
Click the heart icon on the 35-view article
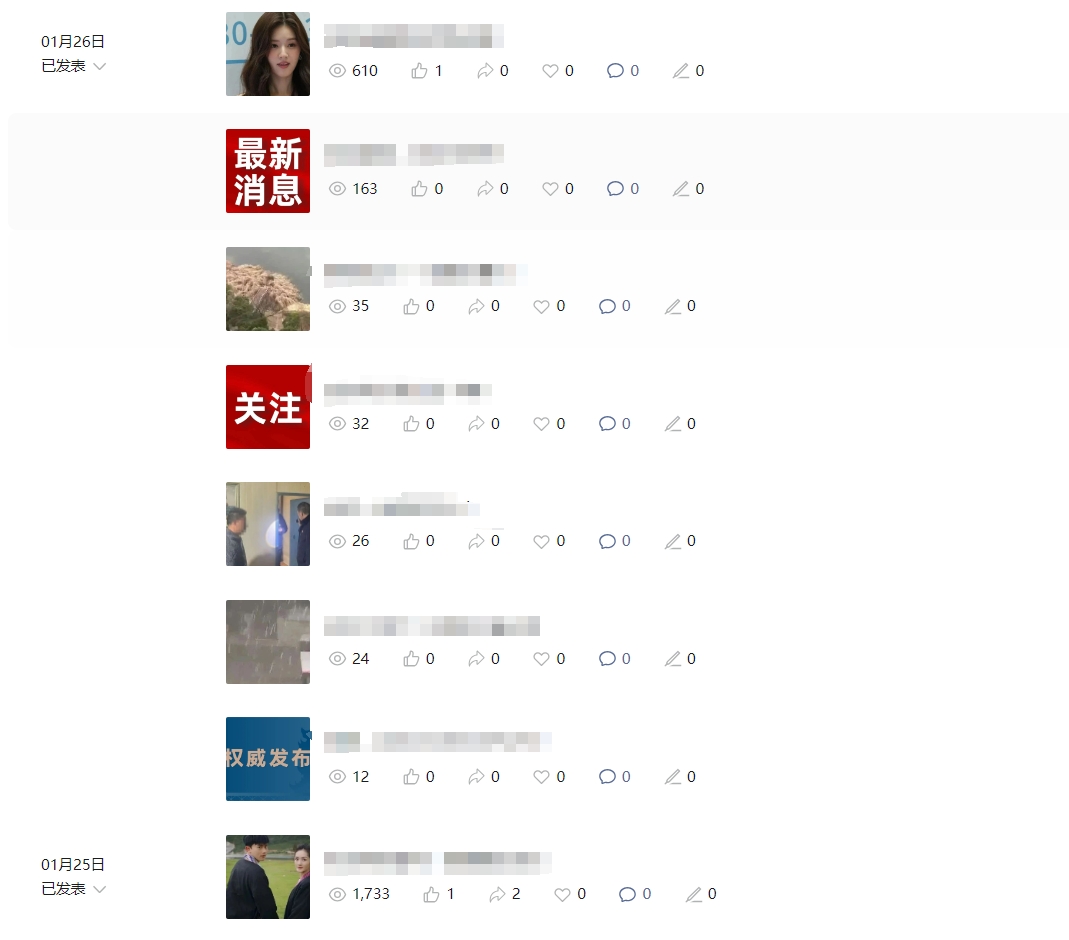pyautogui.click(x=541, y=307)
